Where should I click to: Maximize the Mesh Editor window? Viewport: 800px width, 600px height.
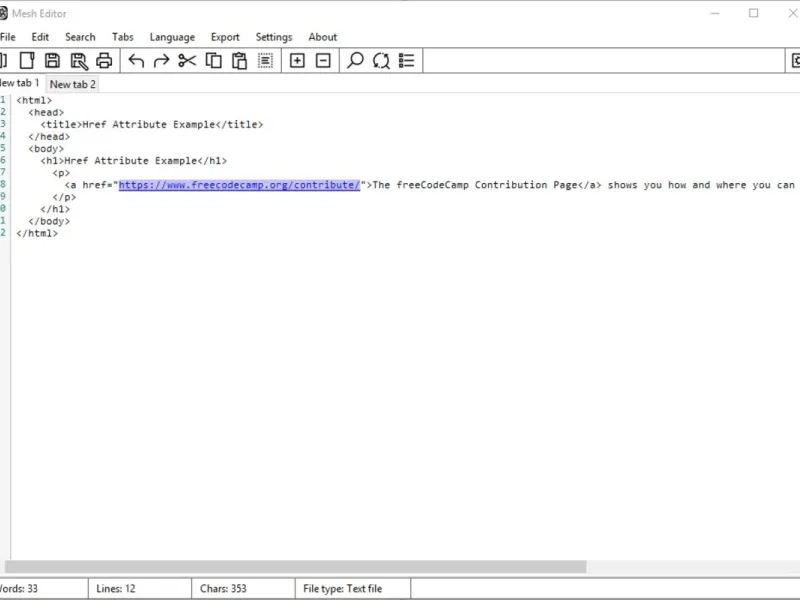(754, 13)
